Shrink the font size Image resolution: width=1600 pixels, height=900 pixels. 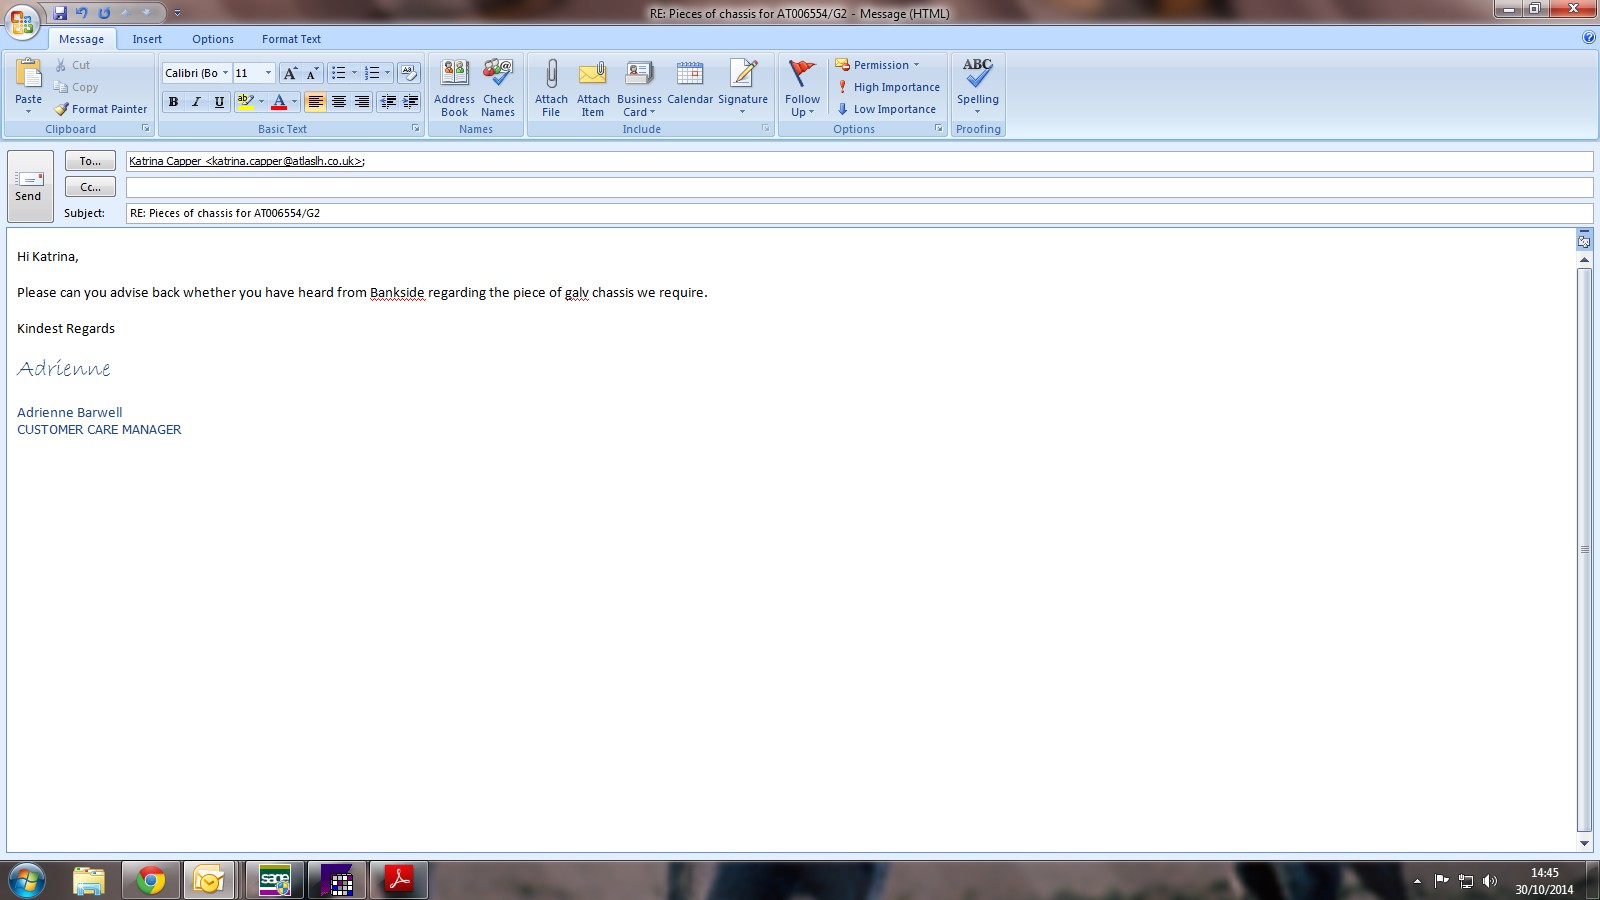[312, 73]
